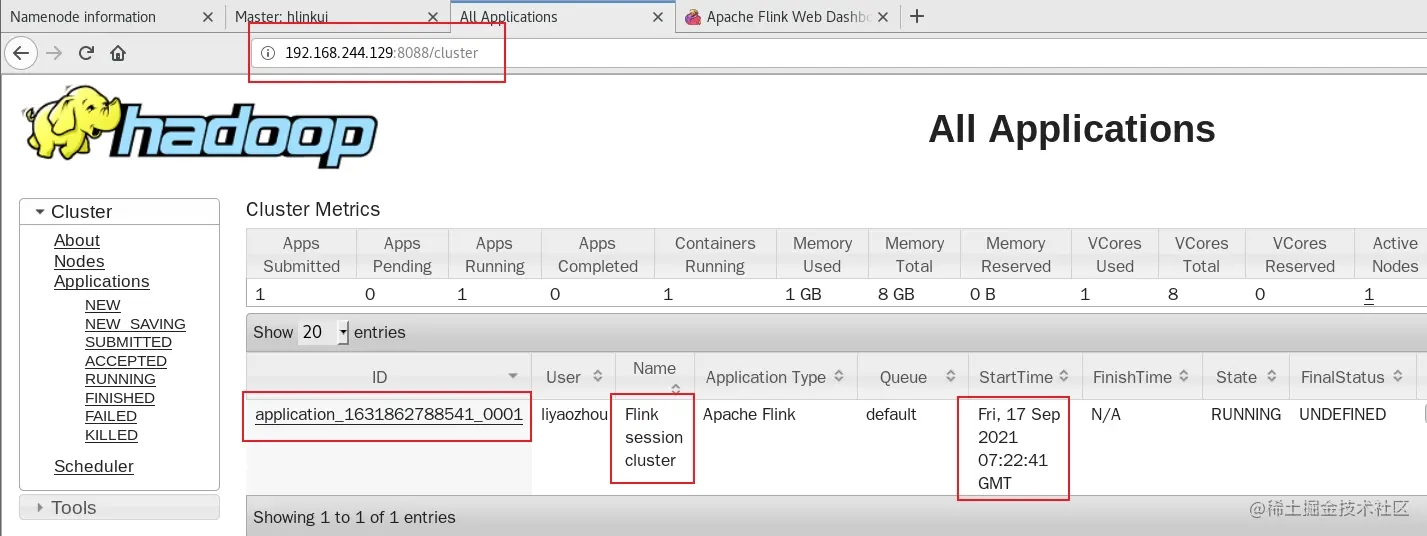The width and height of the screenshot is (1427, 536).
Task: Click the Flink session cluster name cell
Action: pyautogui.click(x=654, y=437)
